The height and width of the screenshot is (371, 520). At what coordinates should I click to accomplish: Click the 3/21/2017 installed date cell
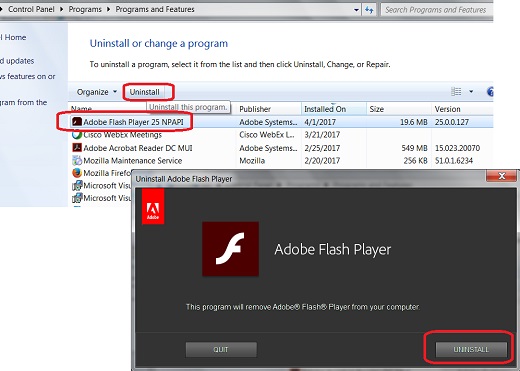point(322,135)
